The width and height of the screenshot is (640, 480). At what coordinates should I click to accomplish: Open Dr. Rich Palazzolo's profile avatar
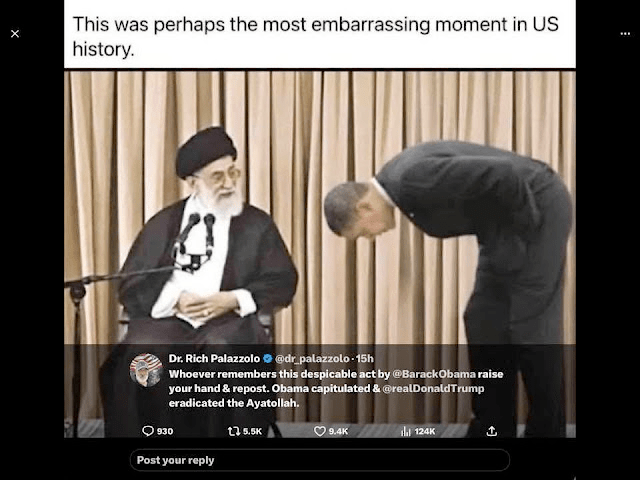point(146,370)
